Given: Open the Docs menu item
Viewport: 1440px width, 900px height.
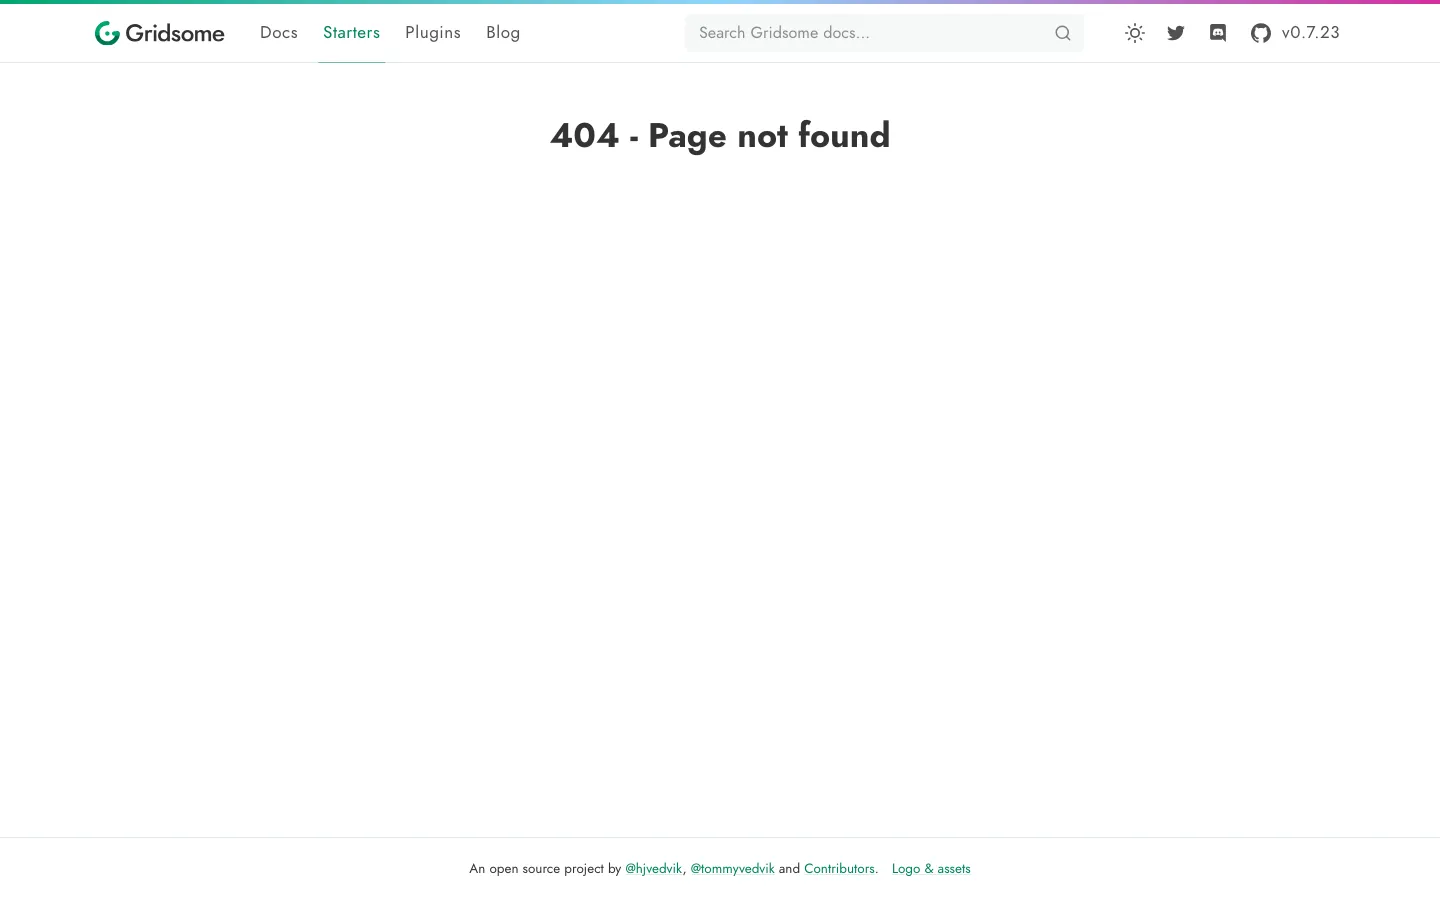Looking at the screenshot, I should point(279,33).
